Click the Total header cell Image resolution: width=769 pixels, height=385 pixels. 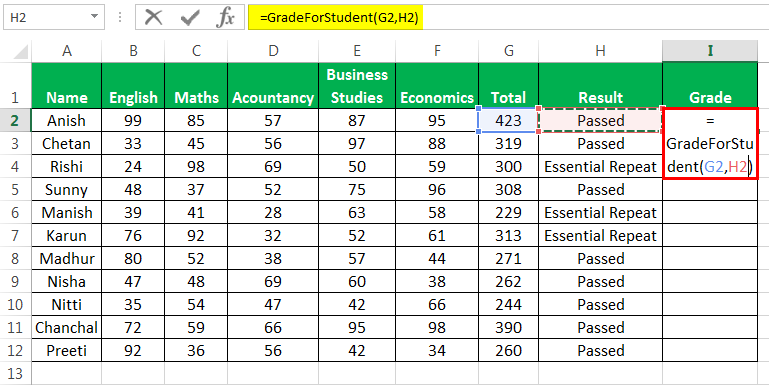[x=508, y=86]
